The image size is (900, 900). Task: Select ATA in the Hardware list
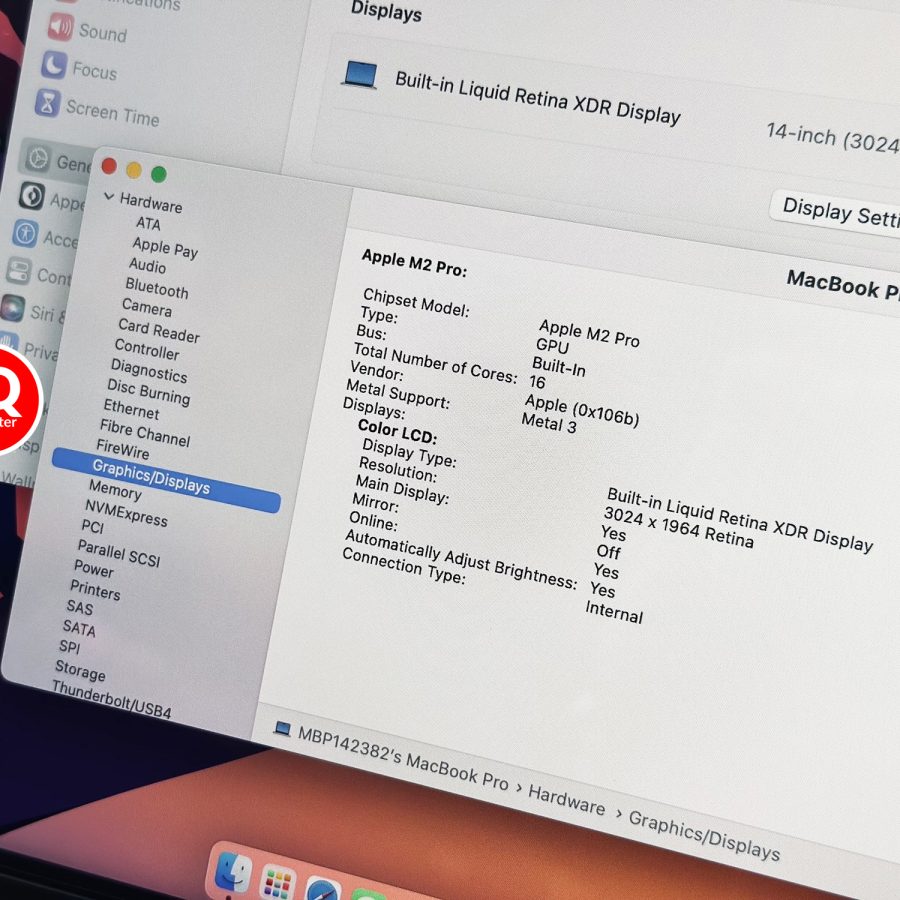click(148, 223)
